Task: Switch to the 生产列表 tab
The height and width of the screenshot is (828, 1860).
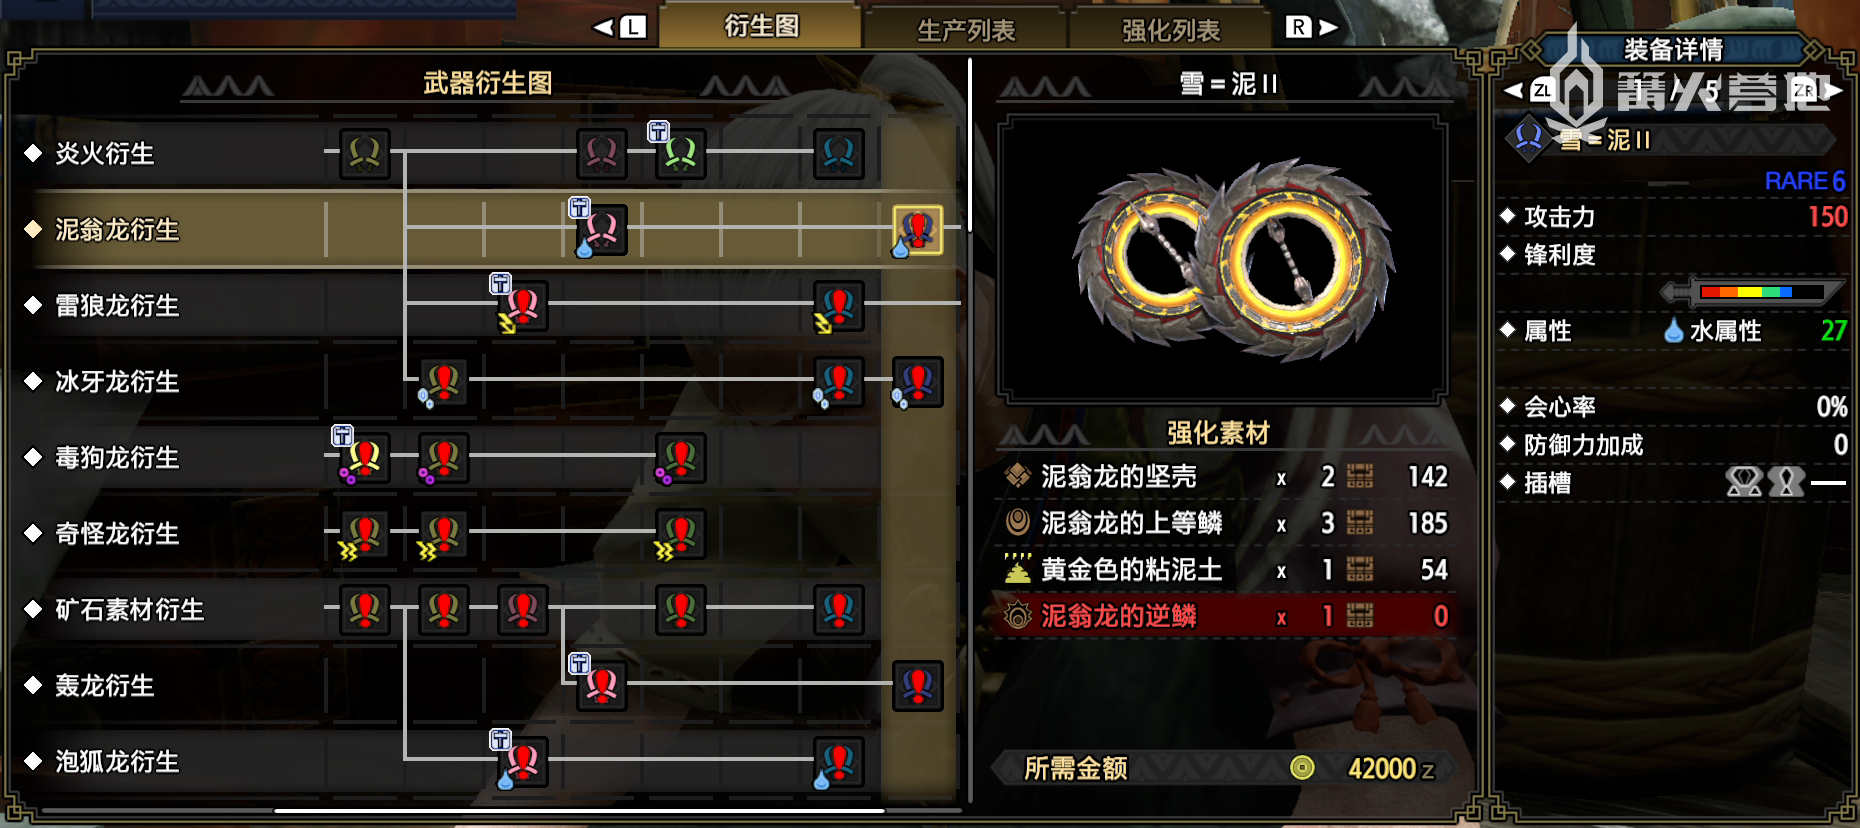Action: tap(966, 30)
